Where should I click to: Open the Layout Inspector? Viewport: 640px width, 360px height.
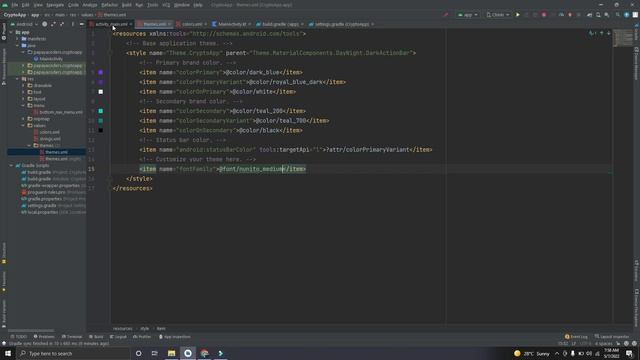612,337
